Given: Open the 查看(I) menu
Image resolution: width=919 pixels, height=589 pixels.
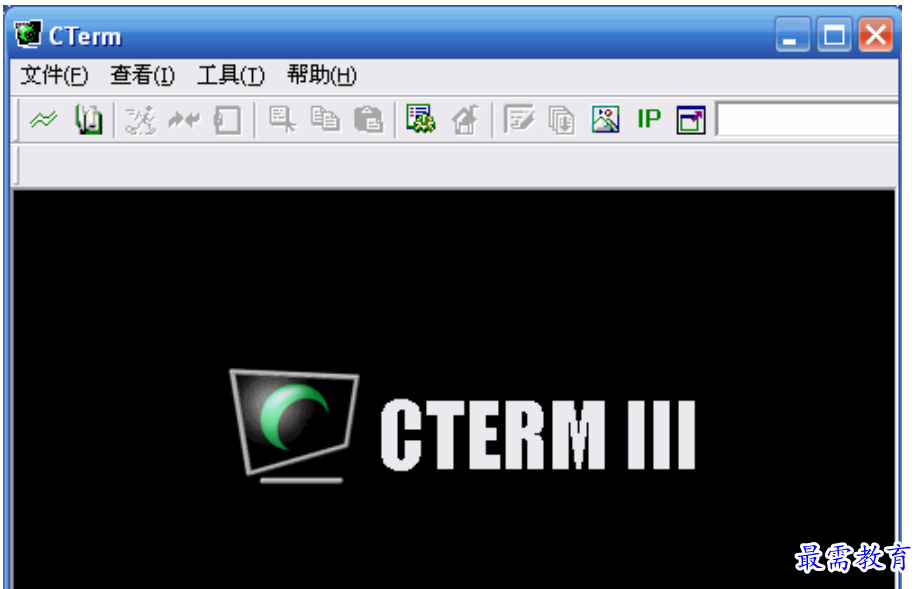Looking at the screenshot, I should tap(142, 75).
